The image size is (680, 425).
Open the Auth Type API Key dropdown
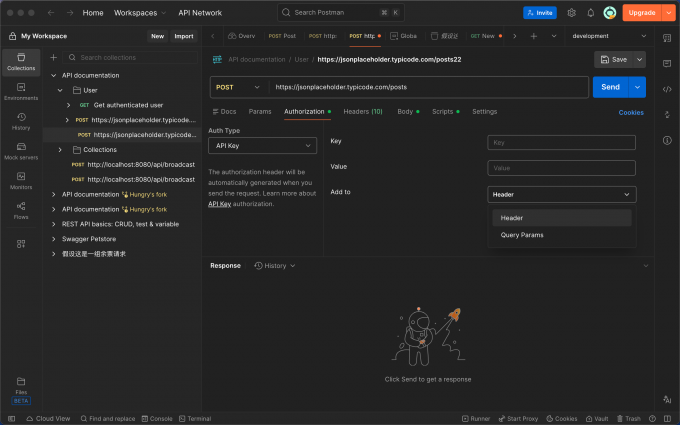(262, 146)
